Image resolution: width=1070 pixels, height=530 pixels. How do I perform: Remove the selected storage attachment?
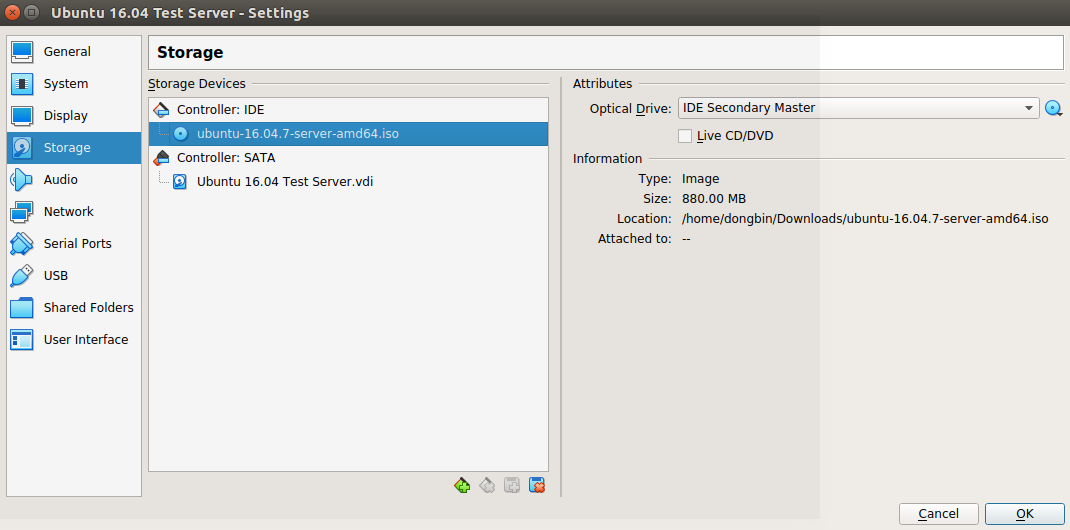(537, 486)
